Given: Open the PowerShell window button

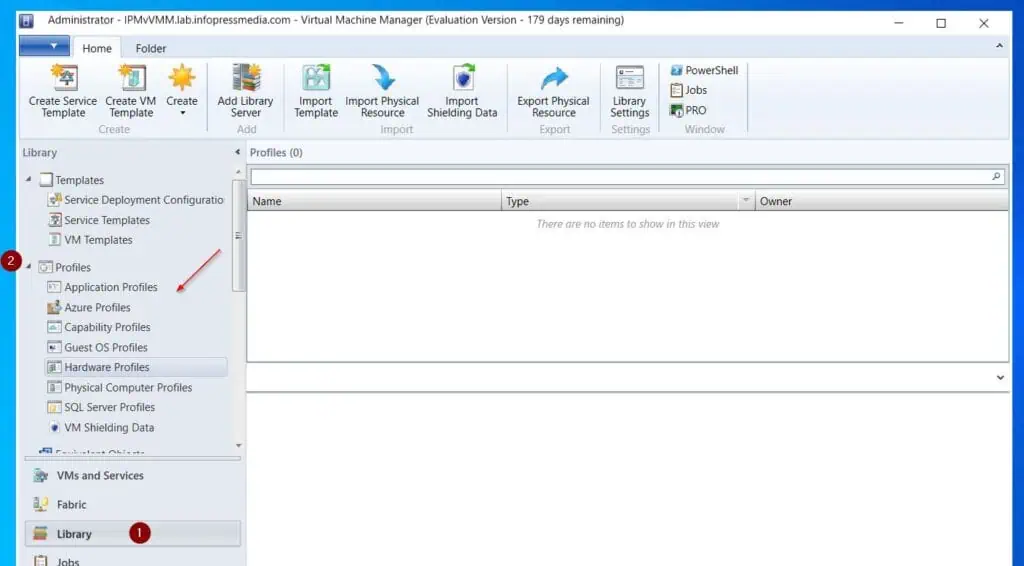Looking at the screenshot, I should coord(704,70).
